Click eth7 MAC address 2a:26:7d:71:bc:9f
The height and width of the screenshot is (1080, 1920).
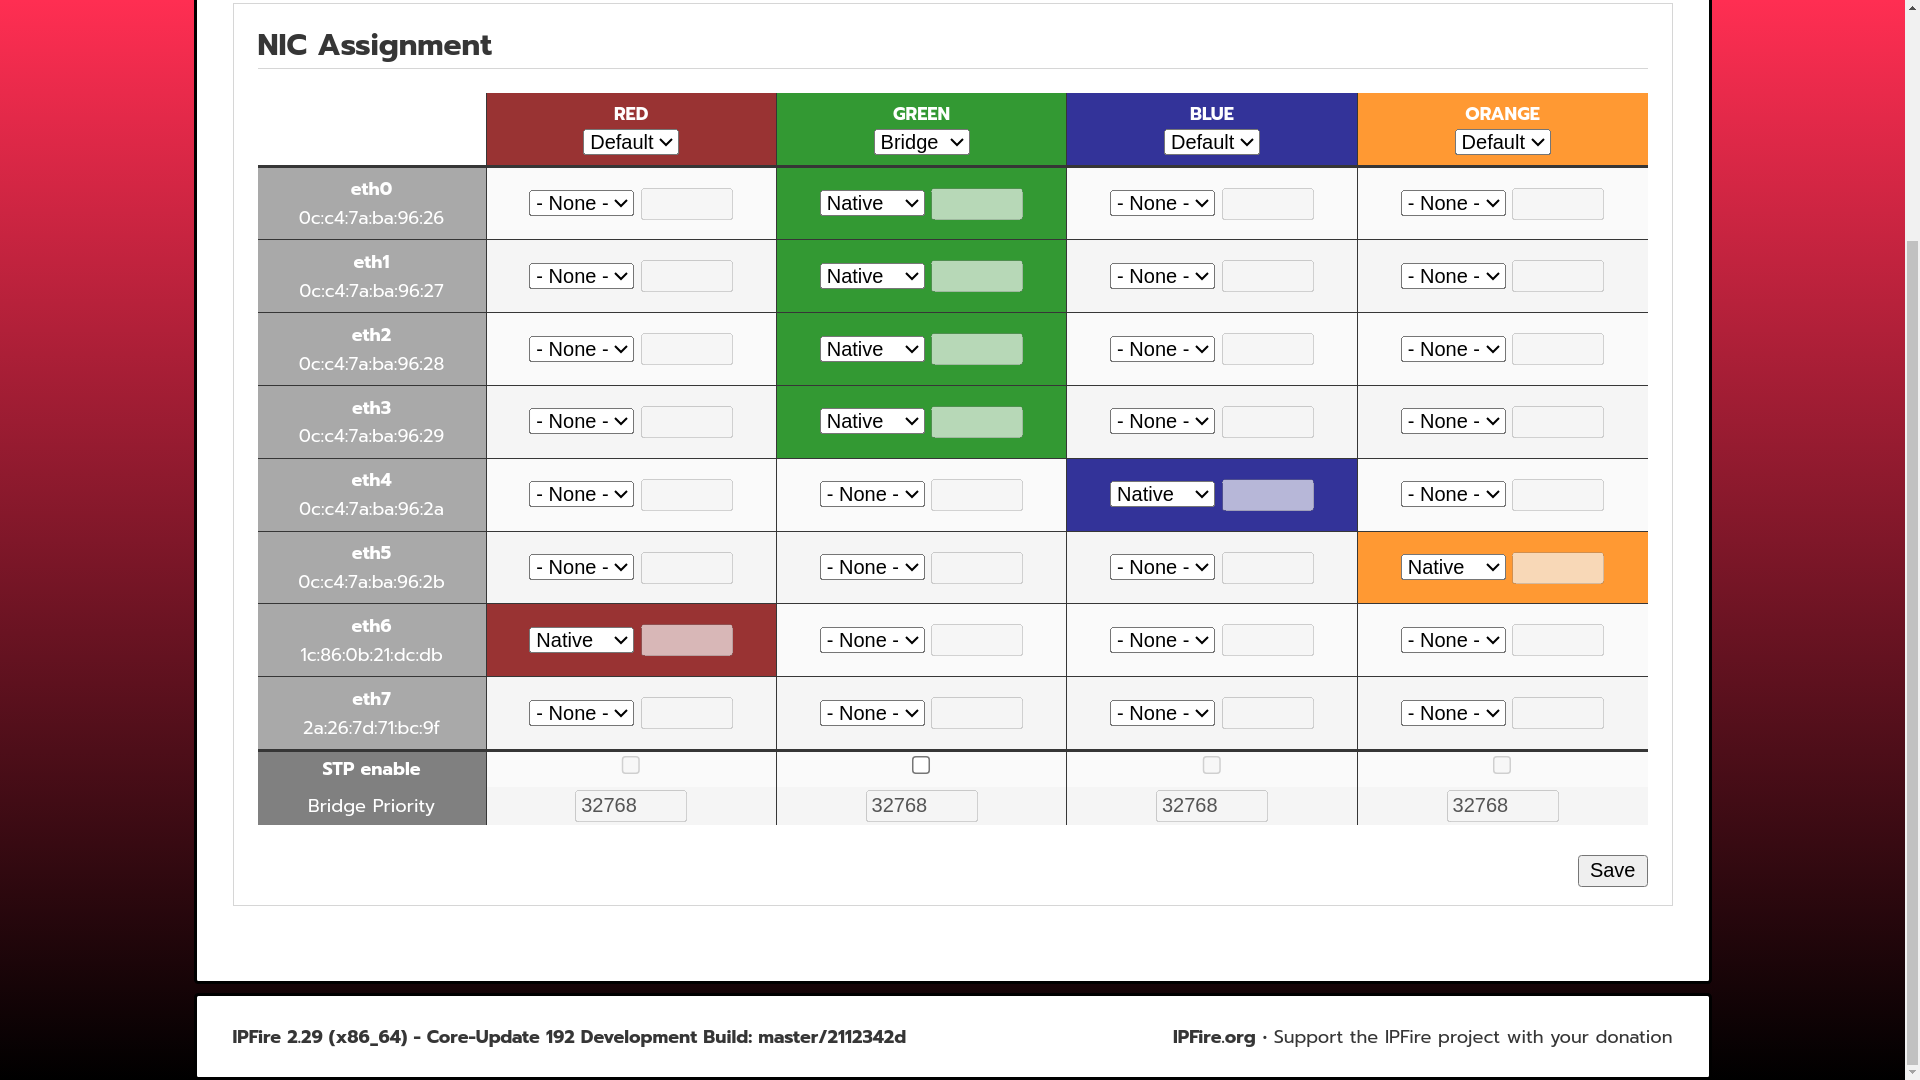point(371,728)
